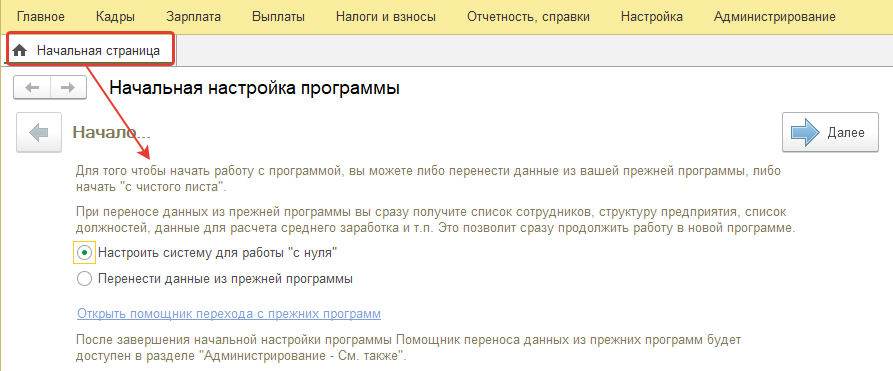Open the Кадры section
Viewport: 893px width, 371px height.
click(116, 17)
